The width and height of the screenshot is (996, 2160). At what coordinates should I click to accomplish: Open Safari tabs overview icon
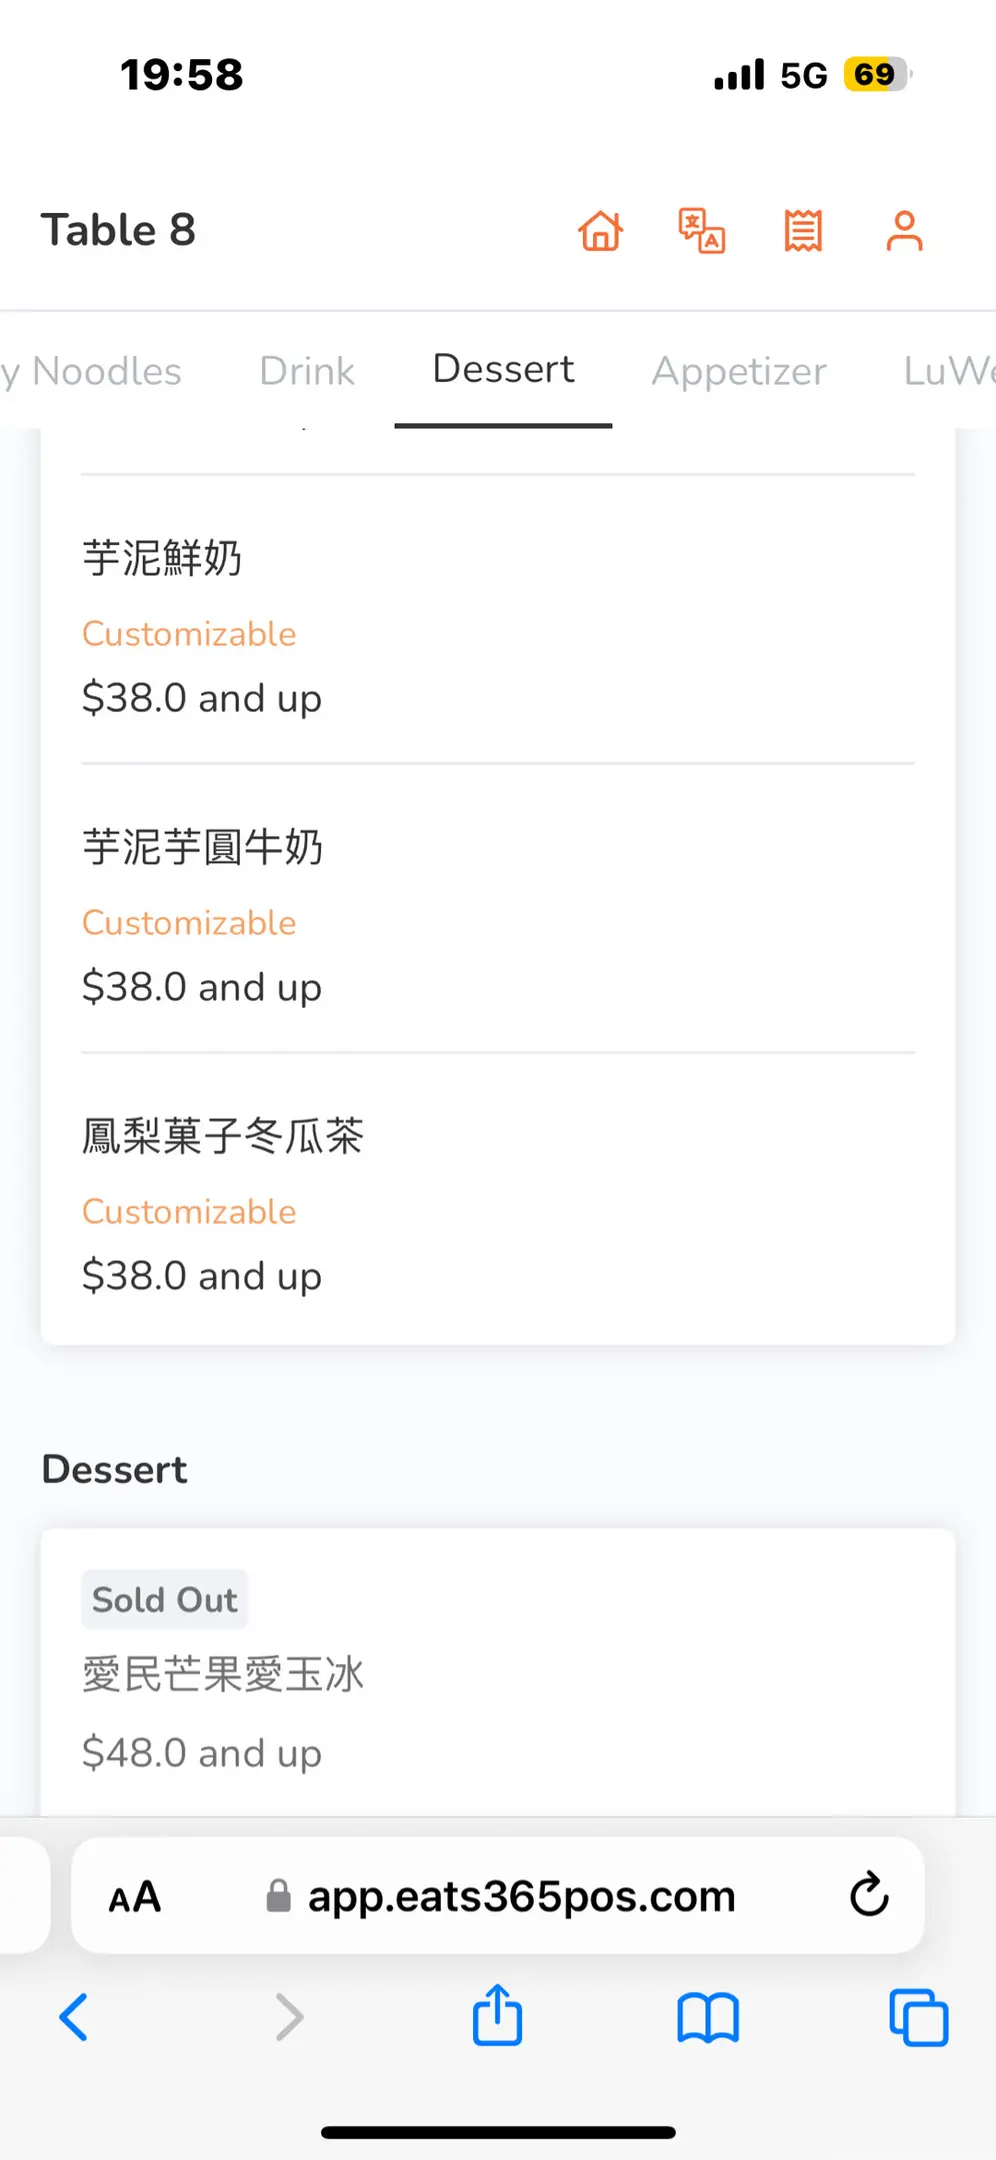[918, 2016]
